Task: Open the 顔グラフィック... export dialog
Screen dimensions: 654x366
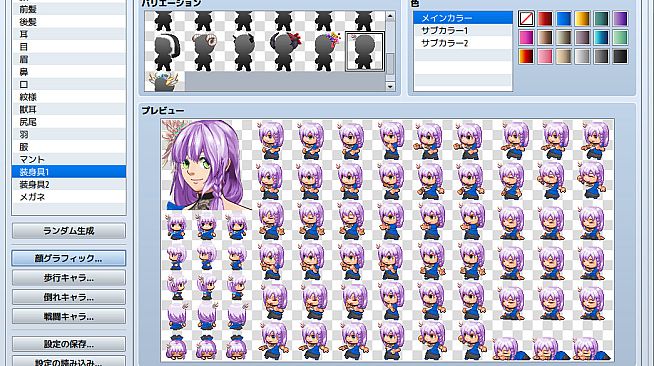Action: pos(69,258)
